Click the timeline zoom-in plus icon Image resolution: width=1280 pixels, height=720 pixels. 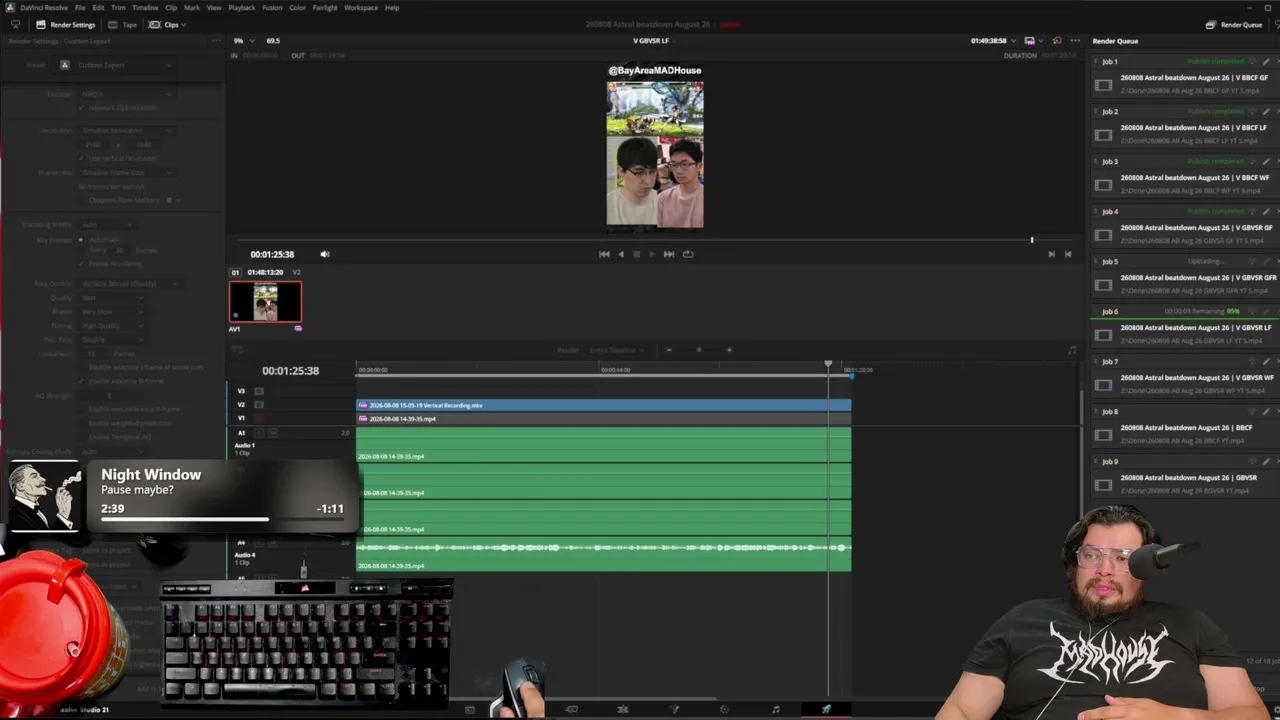click(729, 350)
